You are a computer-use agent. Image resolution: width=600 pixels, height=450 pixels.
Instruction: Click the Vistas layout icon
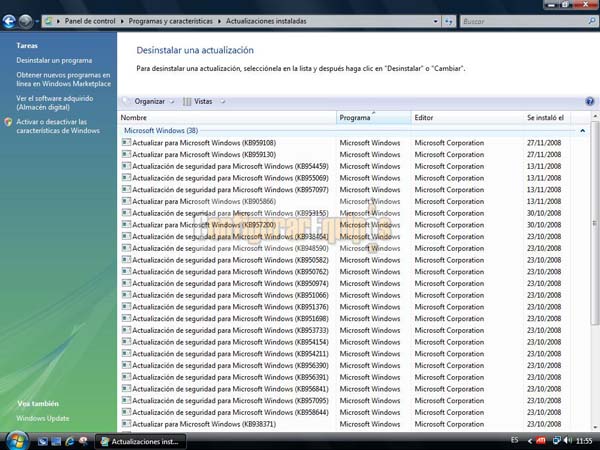[x=187, y=101]
